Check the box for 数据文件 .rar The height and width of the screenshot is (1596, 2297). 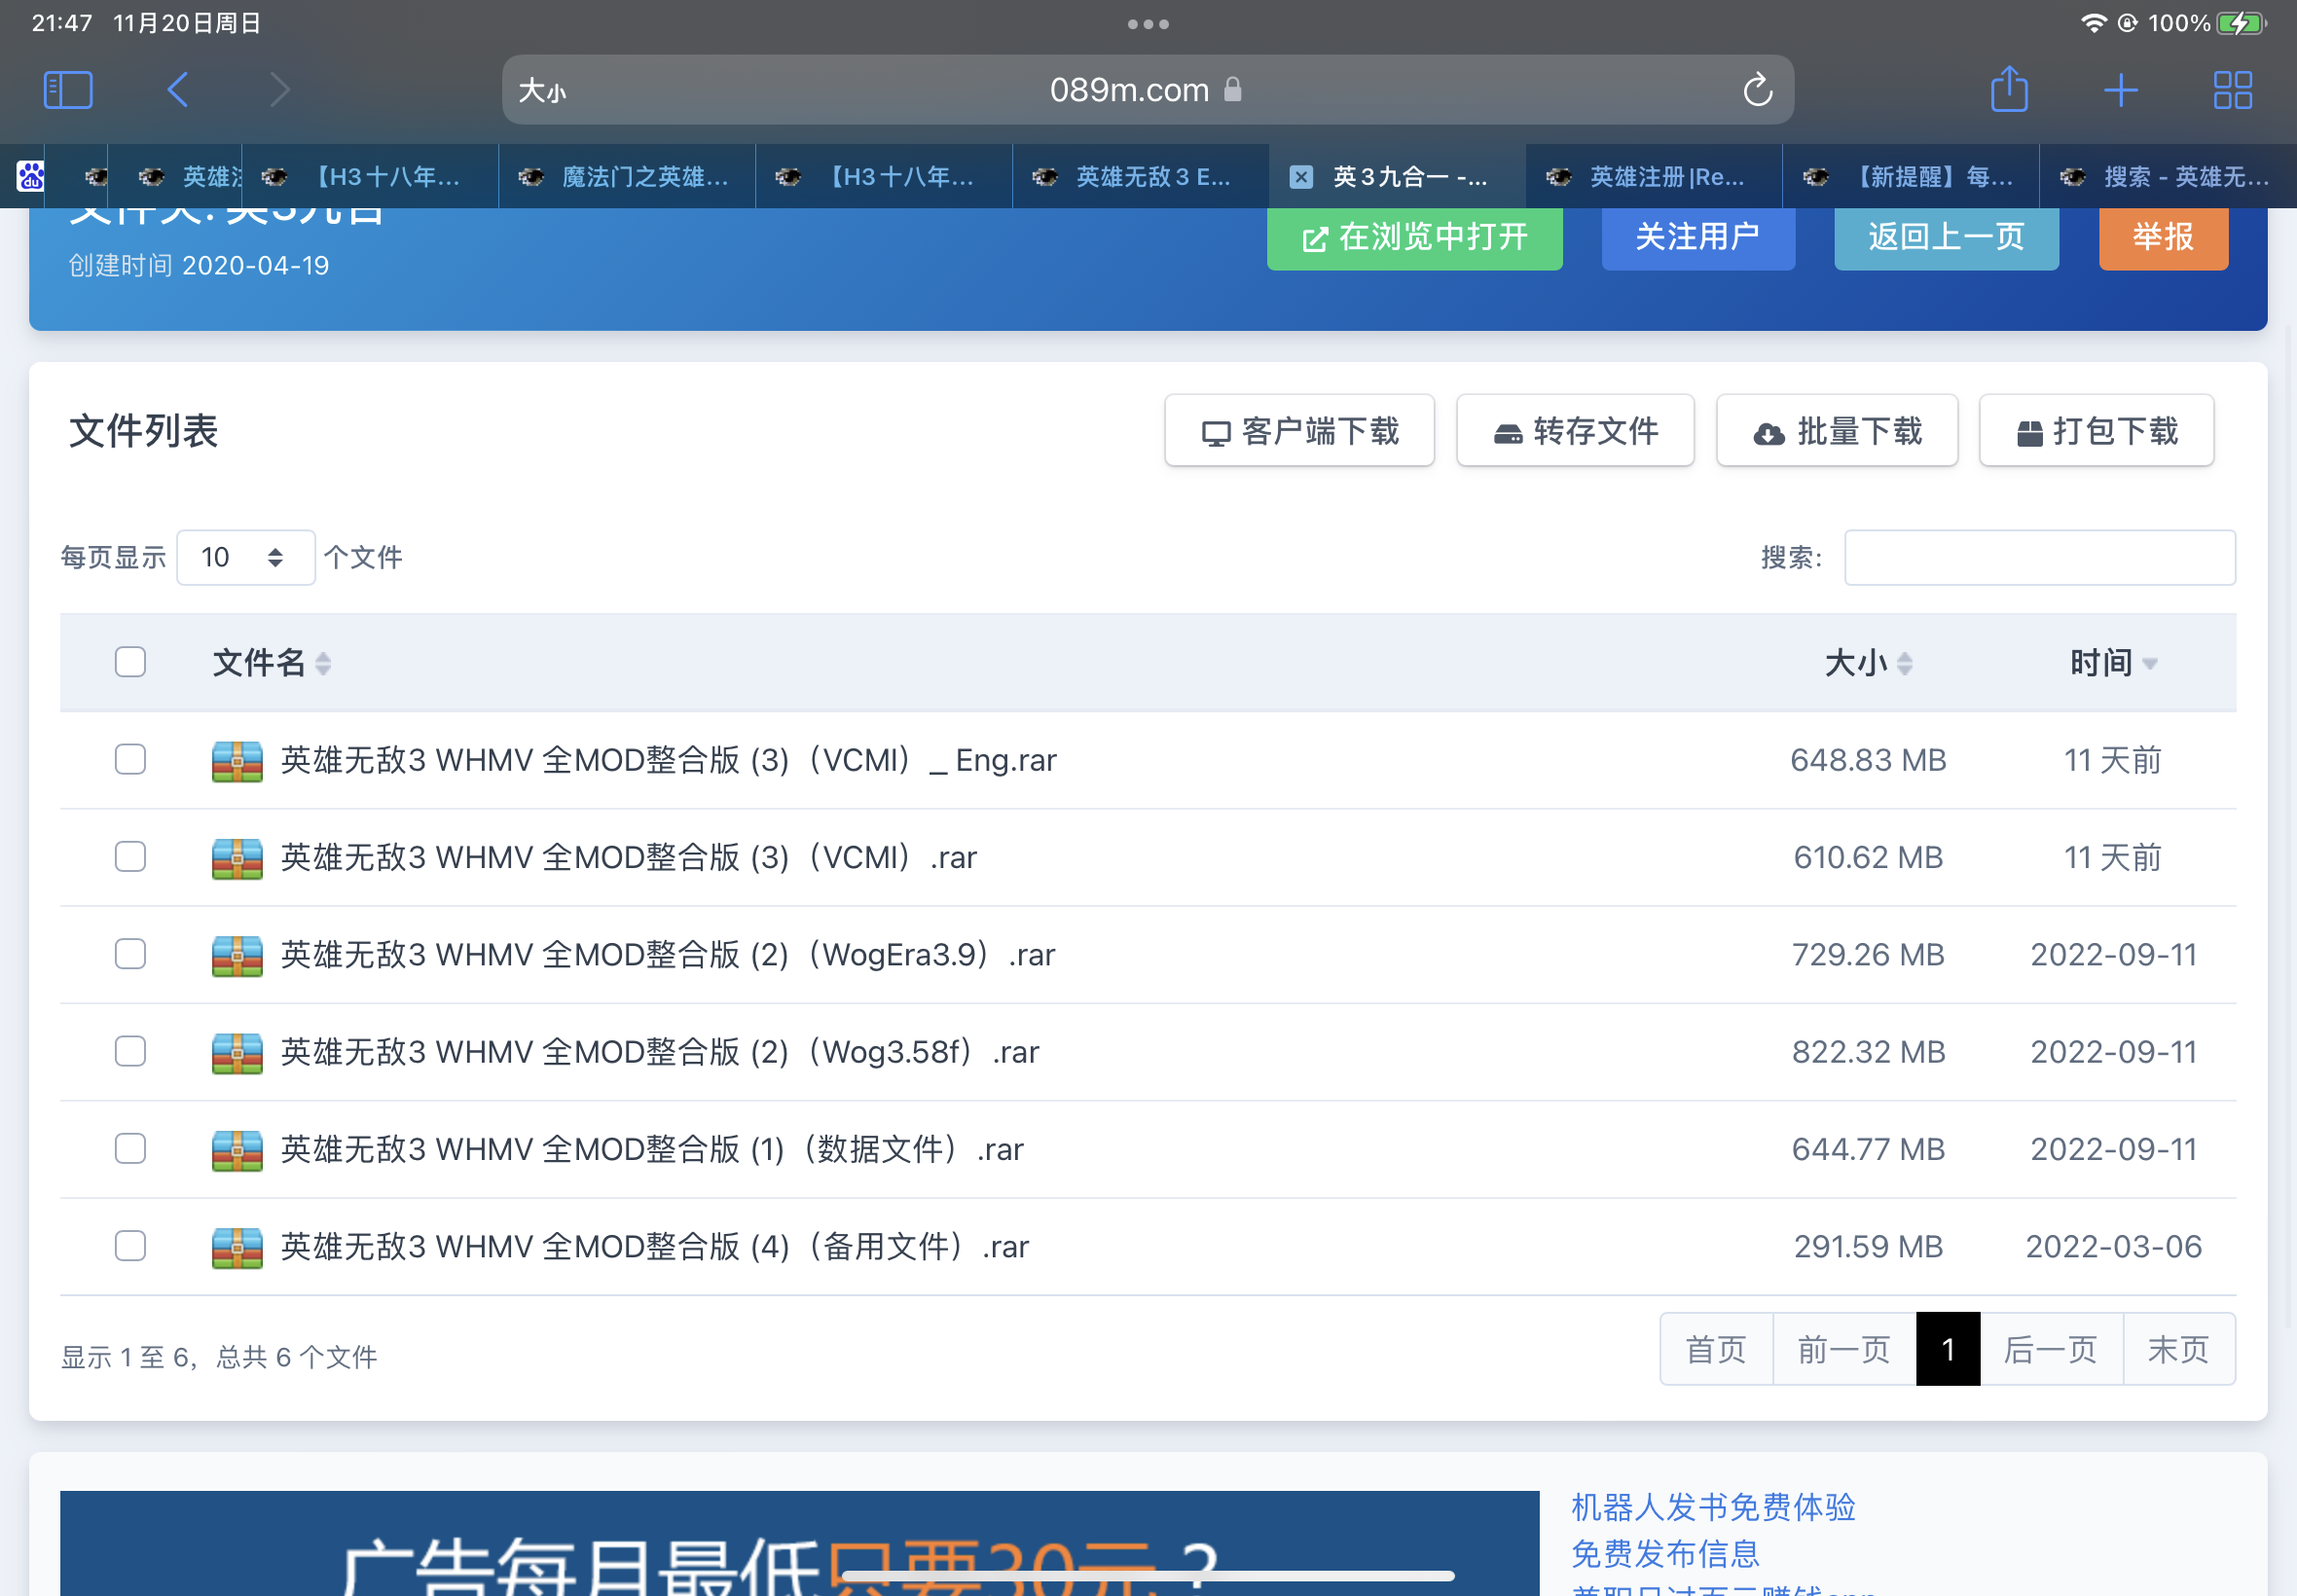coord(130,1148)
